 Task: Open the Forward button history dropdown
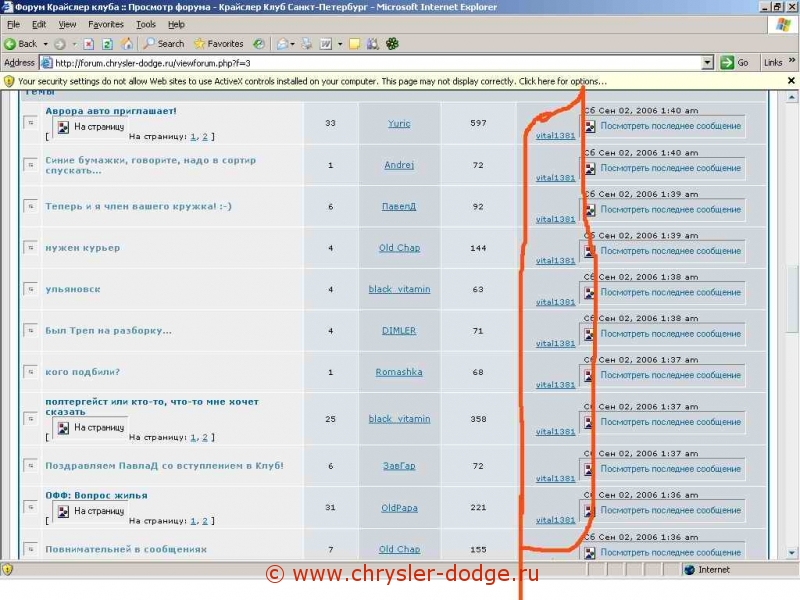pos(74,44)
